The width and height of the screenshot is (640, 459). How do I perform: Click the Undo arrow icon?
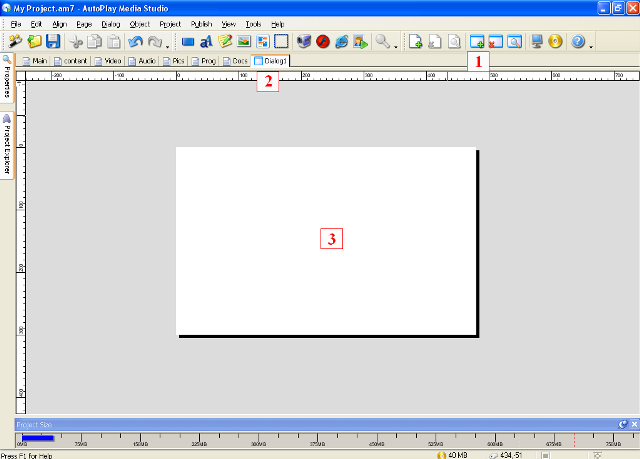coord(135,42)
